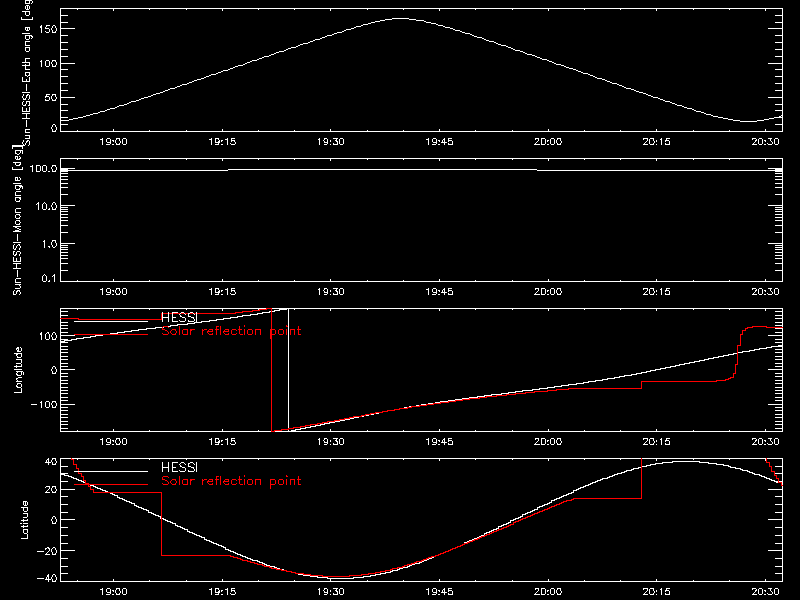
Task: Click the 40 tick on Latitude axis
Action: pos(52,462)
